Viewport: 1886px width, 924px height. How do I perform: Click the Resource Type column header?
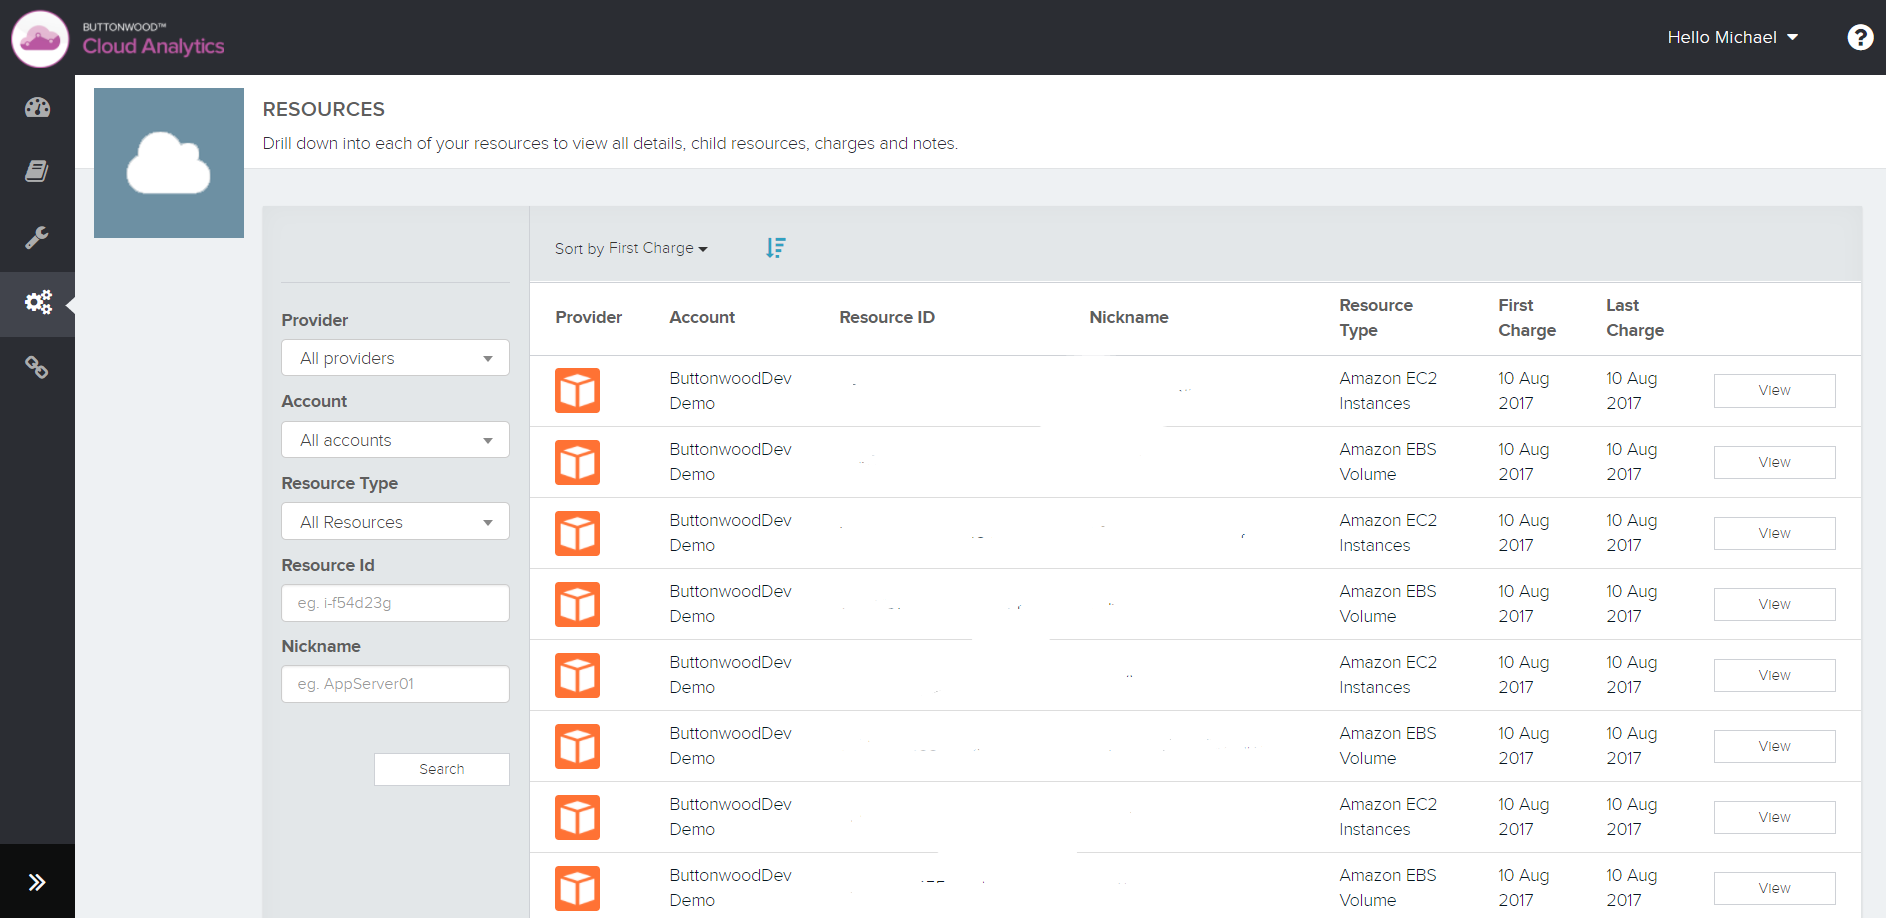pyautogui.click(x=1376, y=317)
